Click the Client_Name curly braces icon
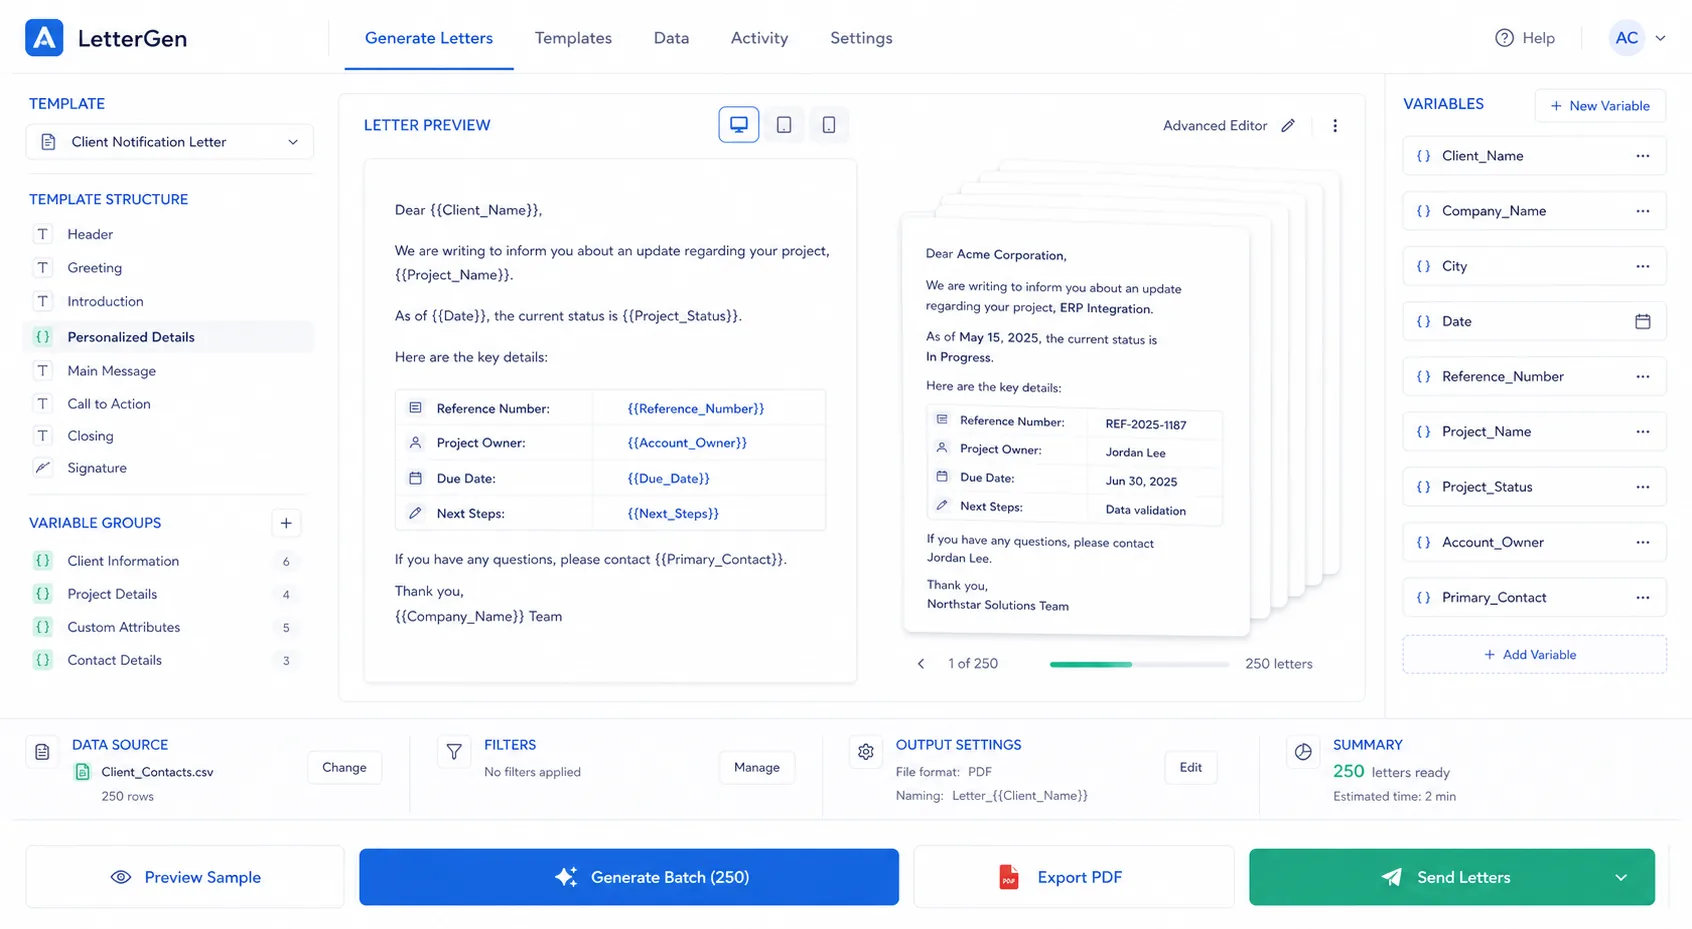This screenshot has width=1692, height=929. point(1424,156)
